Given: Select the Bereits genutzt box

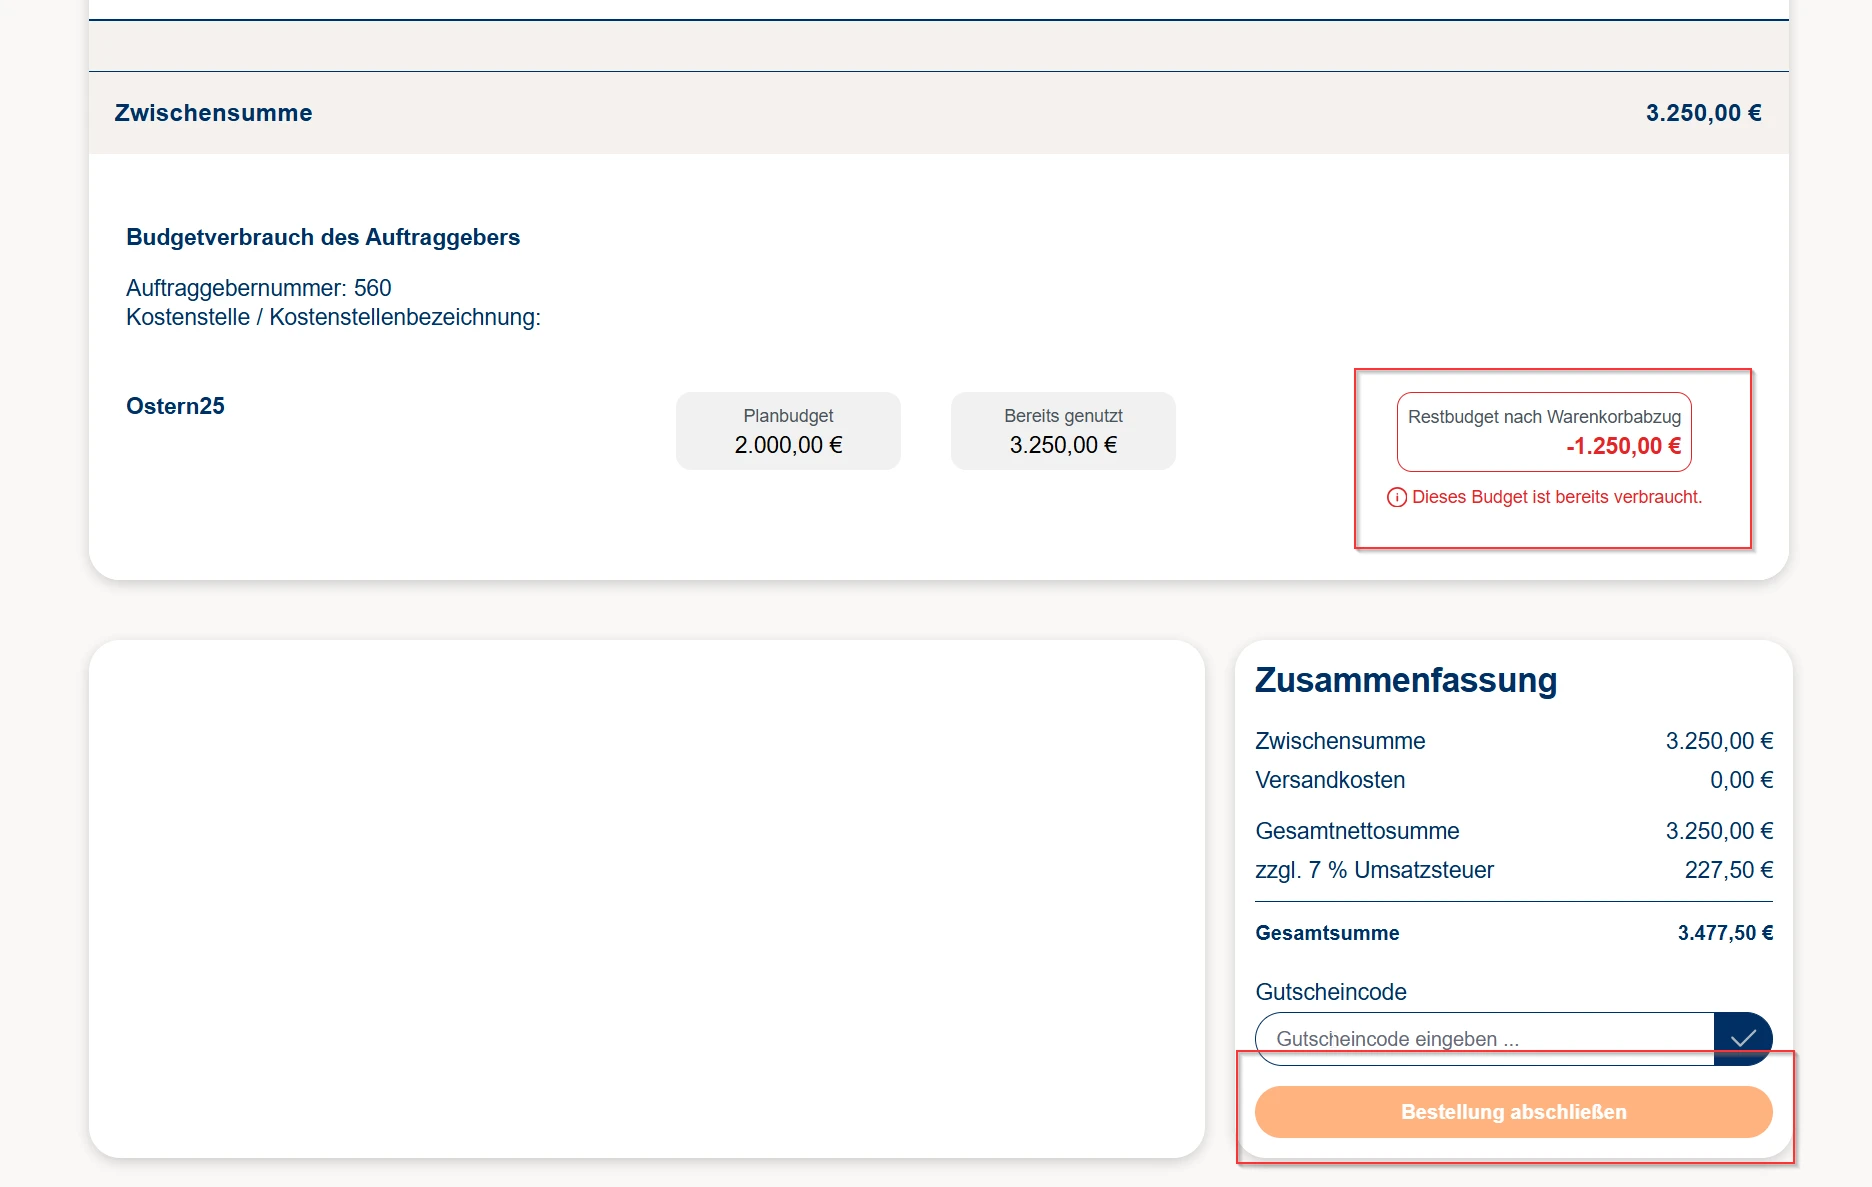Looking at the screenshot, I should 1063,431.
